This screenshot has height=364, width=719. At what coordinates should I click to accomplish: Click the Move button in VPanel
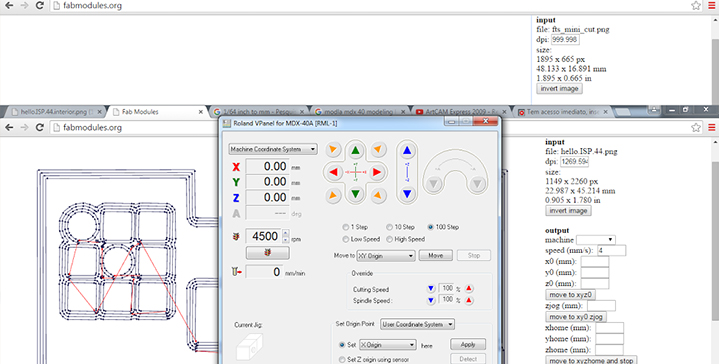pos(436,255)
